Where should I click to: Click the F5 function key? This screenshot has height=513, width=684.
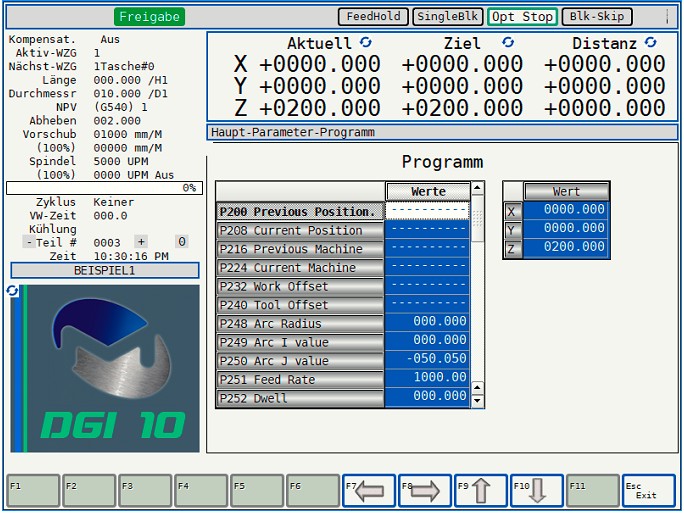(257, 491)
